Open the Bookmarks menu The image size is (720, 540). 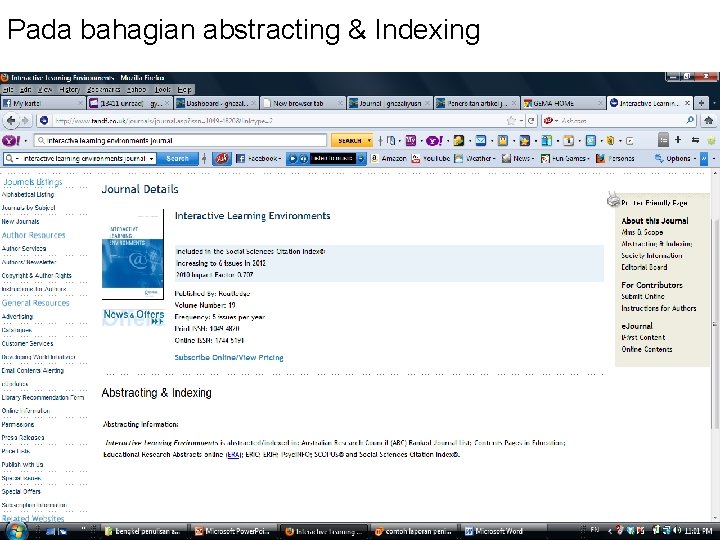(x=103, y=90)
